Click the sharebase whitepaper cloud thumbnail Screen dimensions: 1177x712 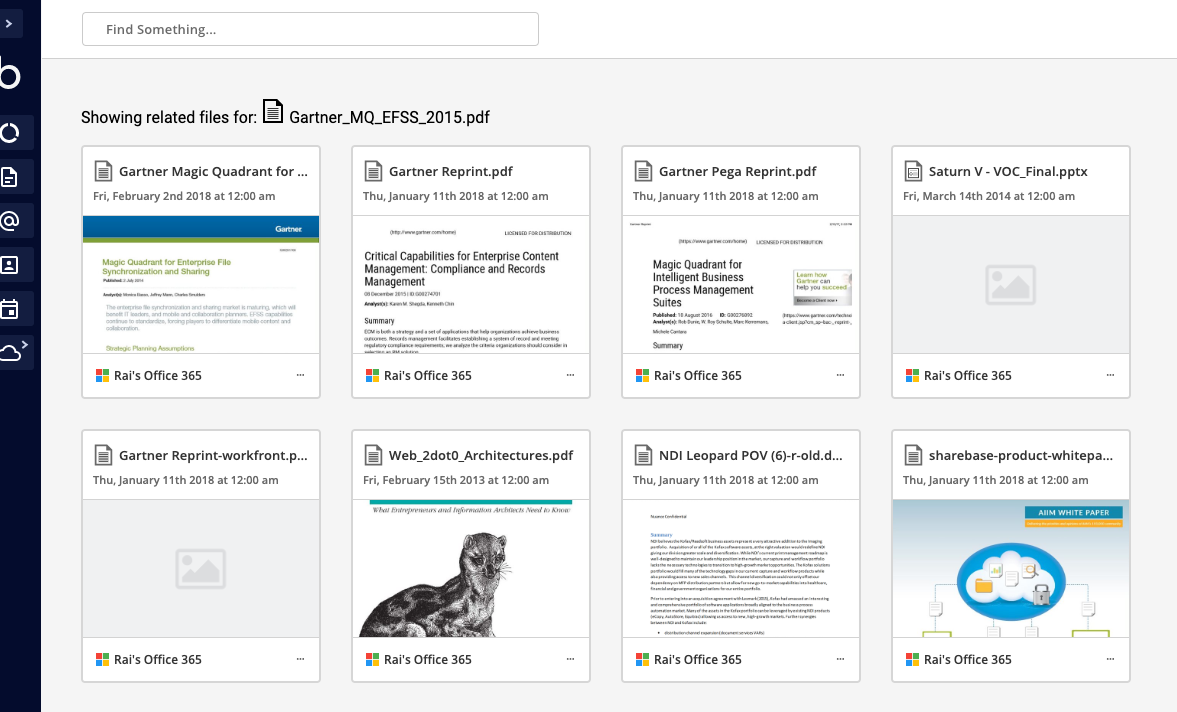(x=1011, y=569)
